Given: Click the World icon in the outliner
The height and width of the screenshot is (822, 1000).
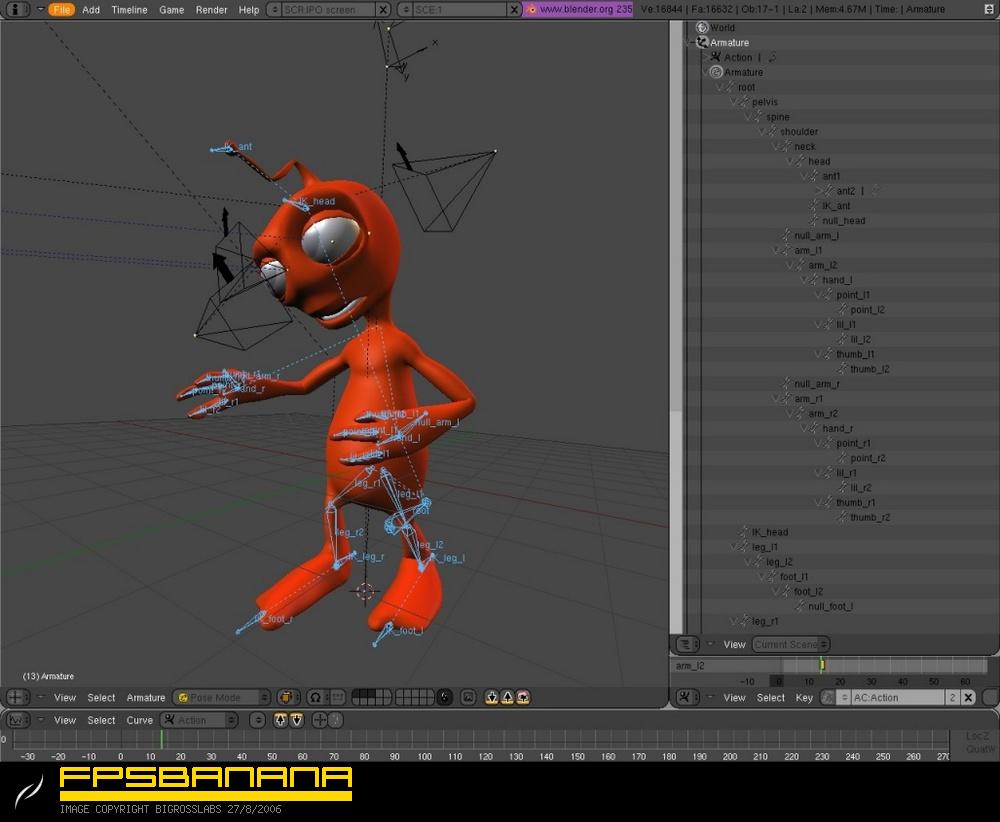Looking at the screenshot, I should (702, 28).
